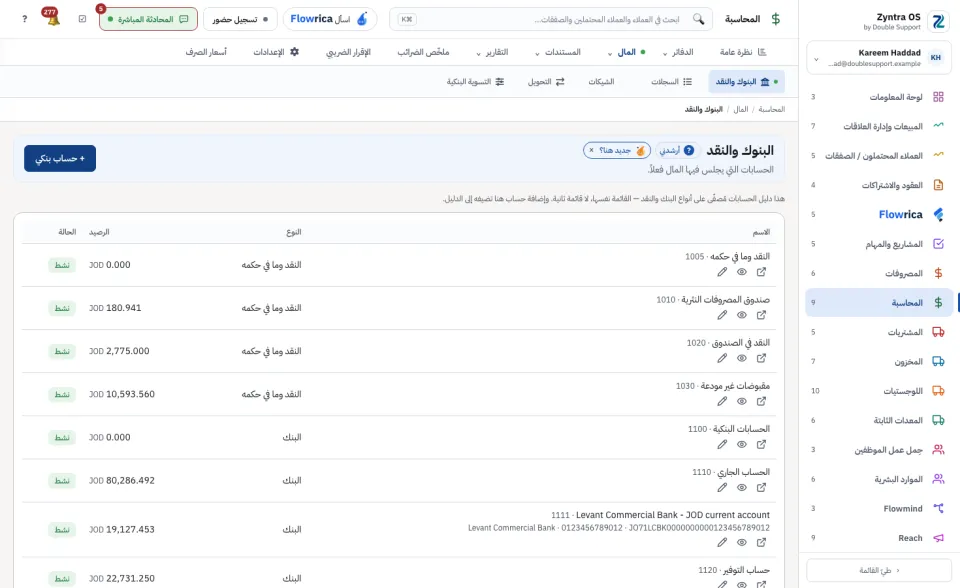View صندوق المصروفات النثرية 1010 with eye icon
This screenshot has width=960, height=588.
[x=741, y=315]
